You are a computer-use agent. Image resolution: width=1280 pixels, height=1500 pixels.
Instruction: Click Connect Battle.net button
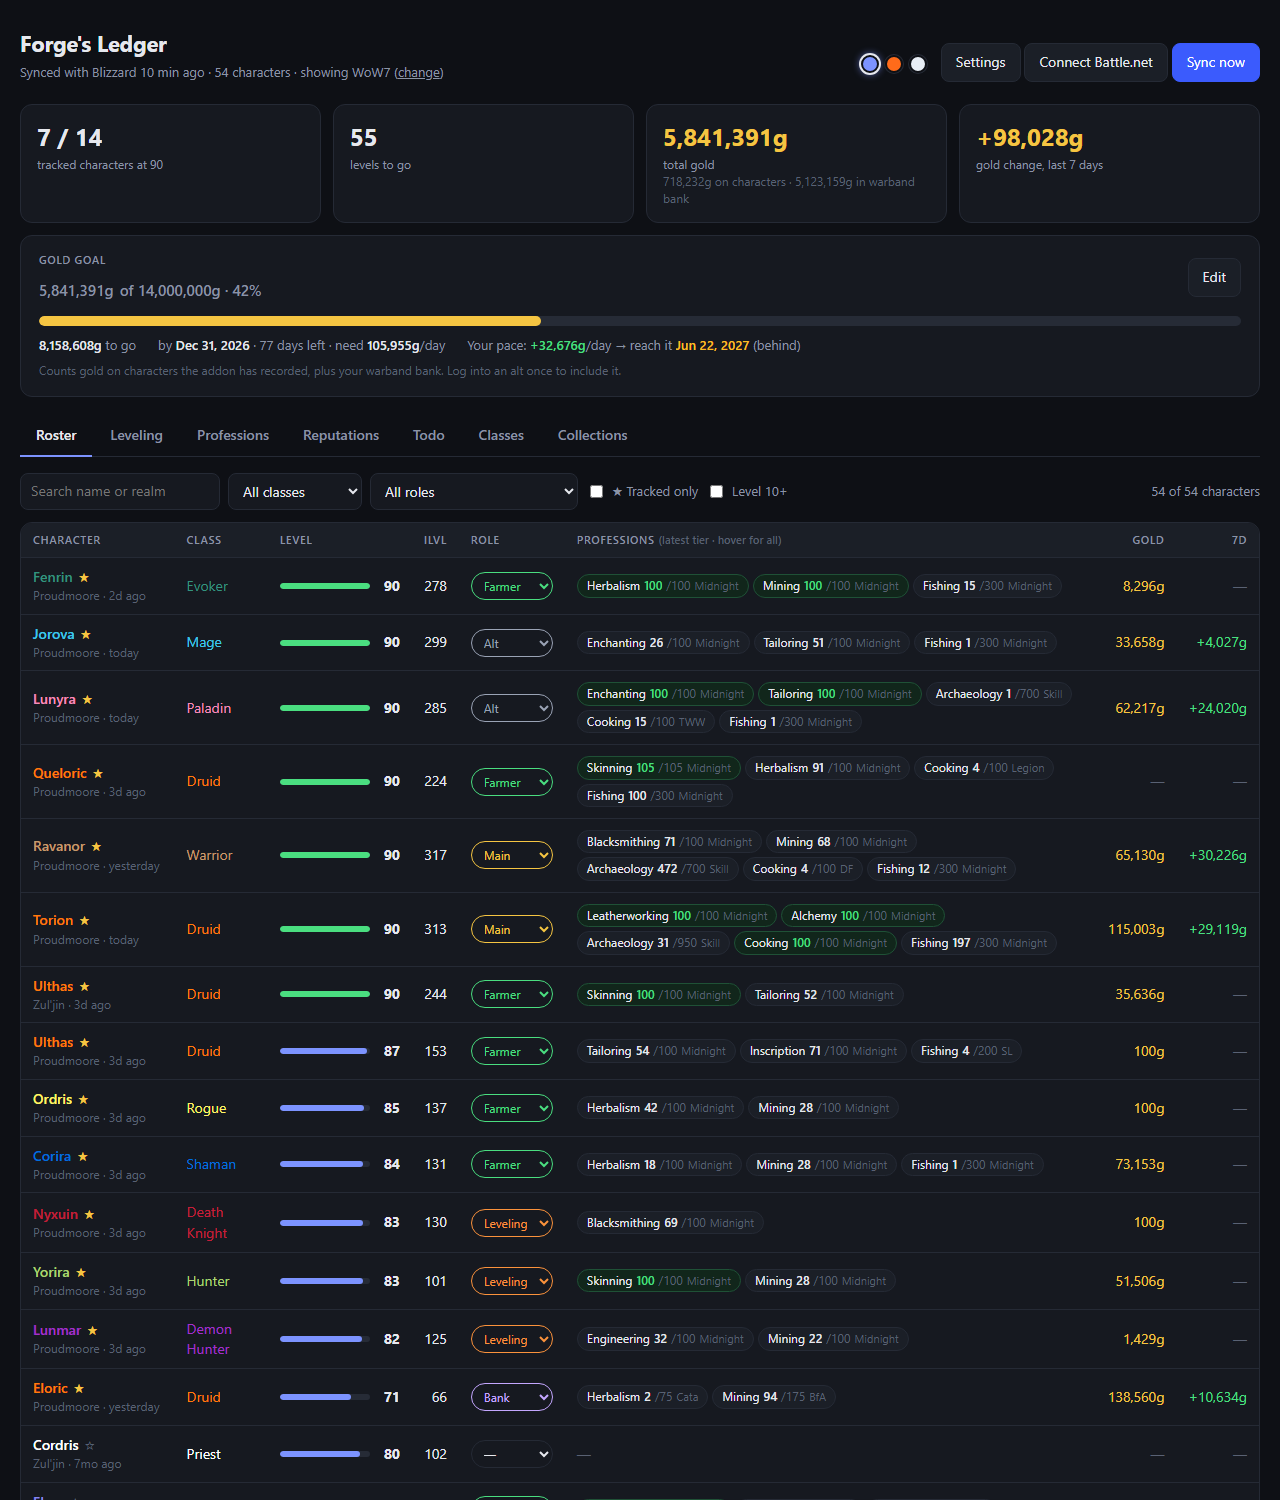tap(1096, 63)
